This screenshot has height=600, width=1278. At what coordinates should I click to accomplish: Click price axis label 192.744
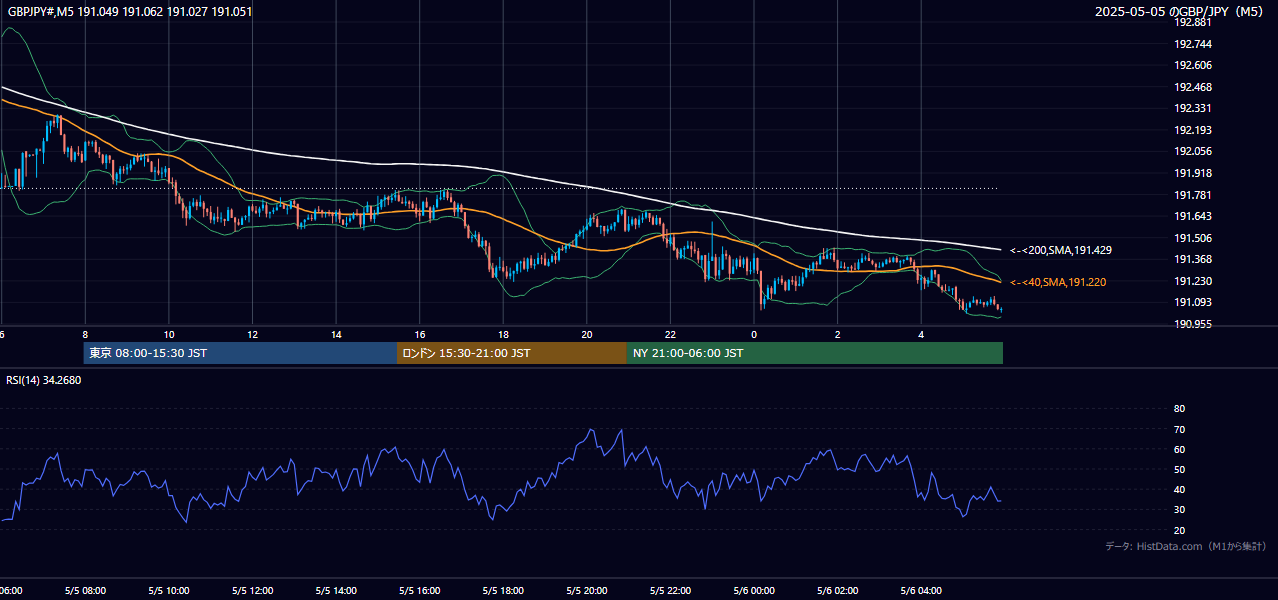tap(1194, 44)
